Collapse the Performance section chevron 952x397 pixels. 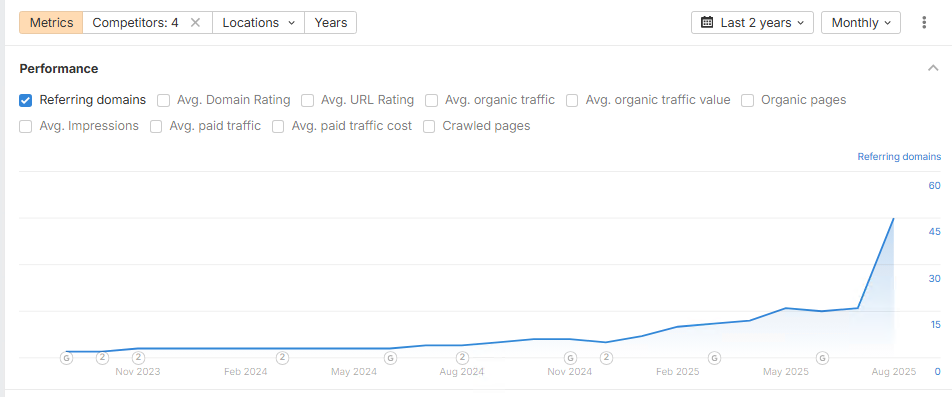(933, 68)
